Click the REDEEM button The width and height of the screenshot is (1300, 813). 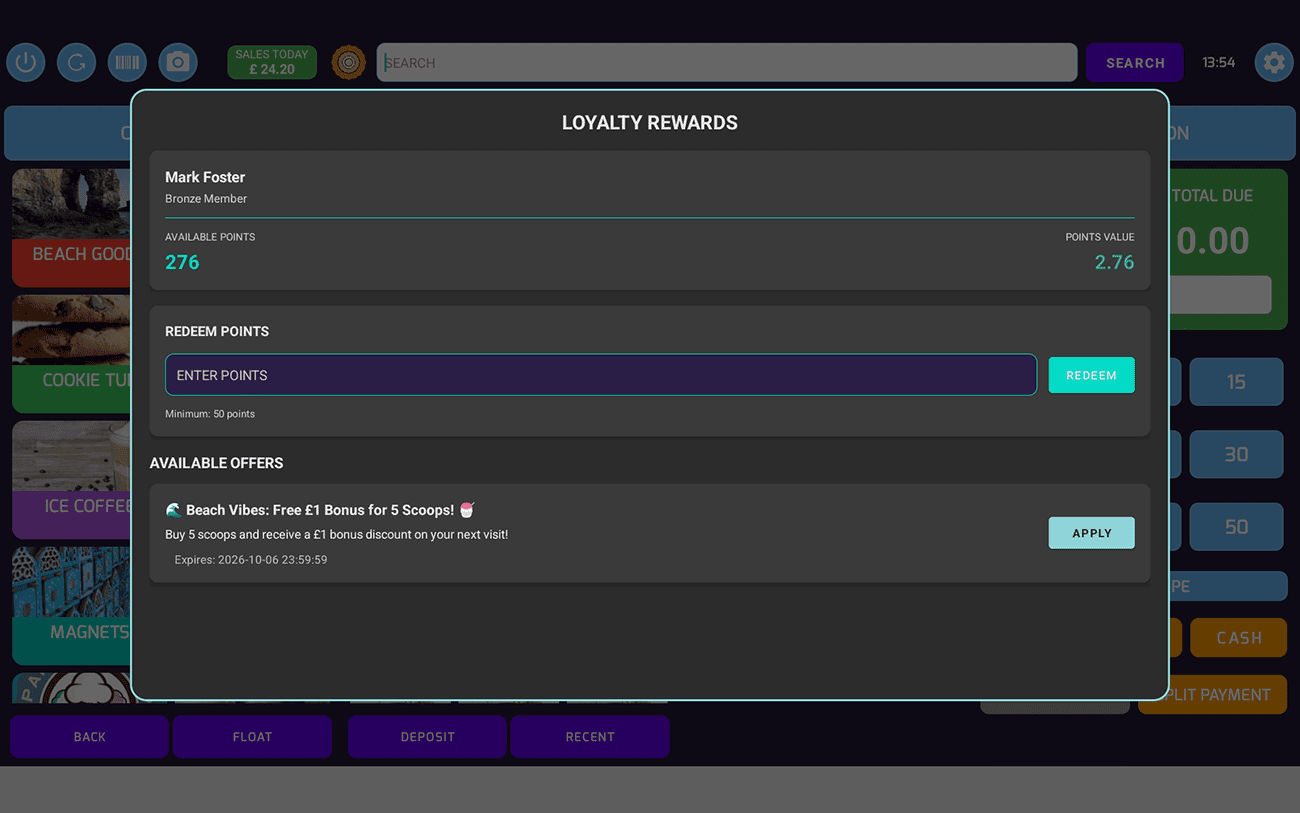(x=1091, y=375)
